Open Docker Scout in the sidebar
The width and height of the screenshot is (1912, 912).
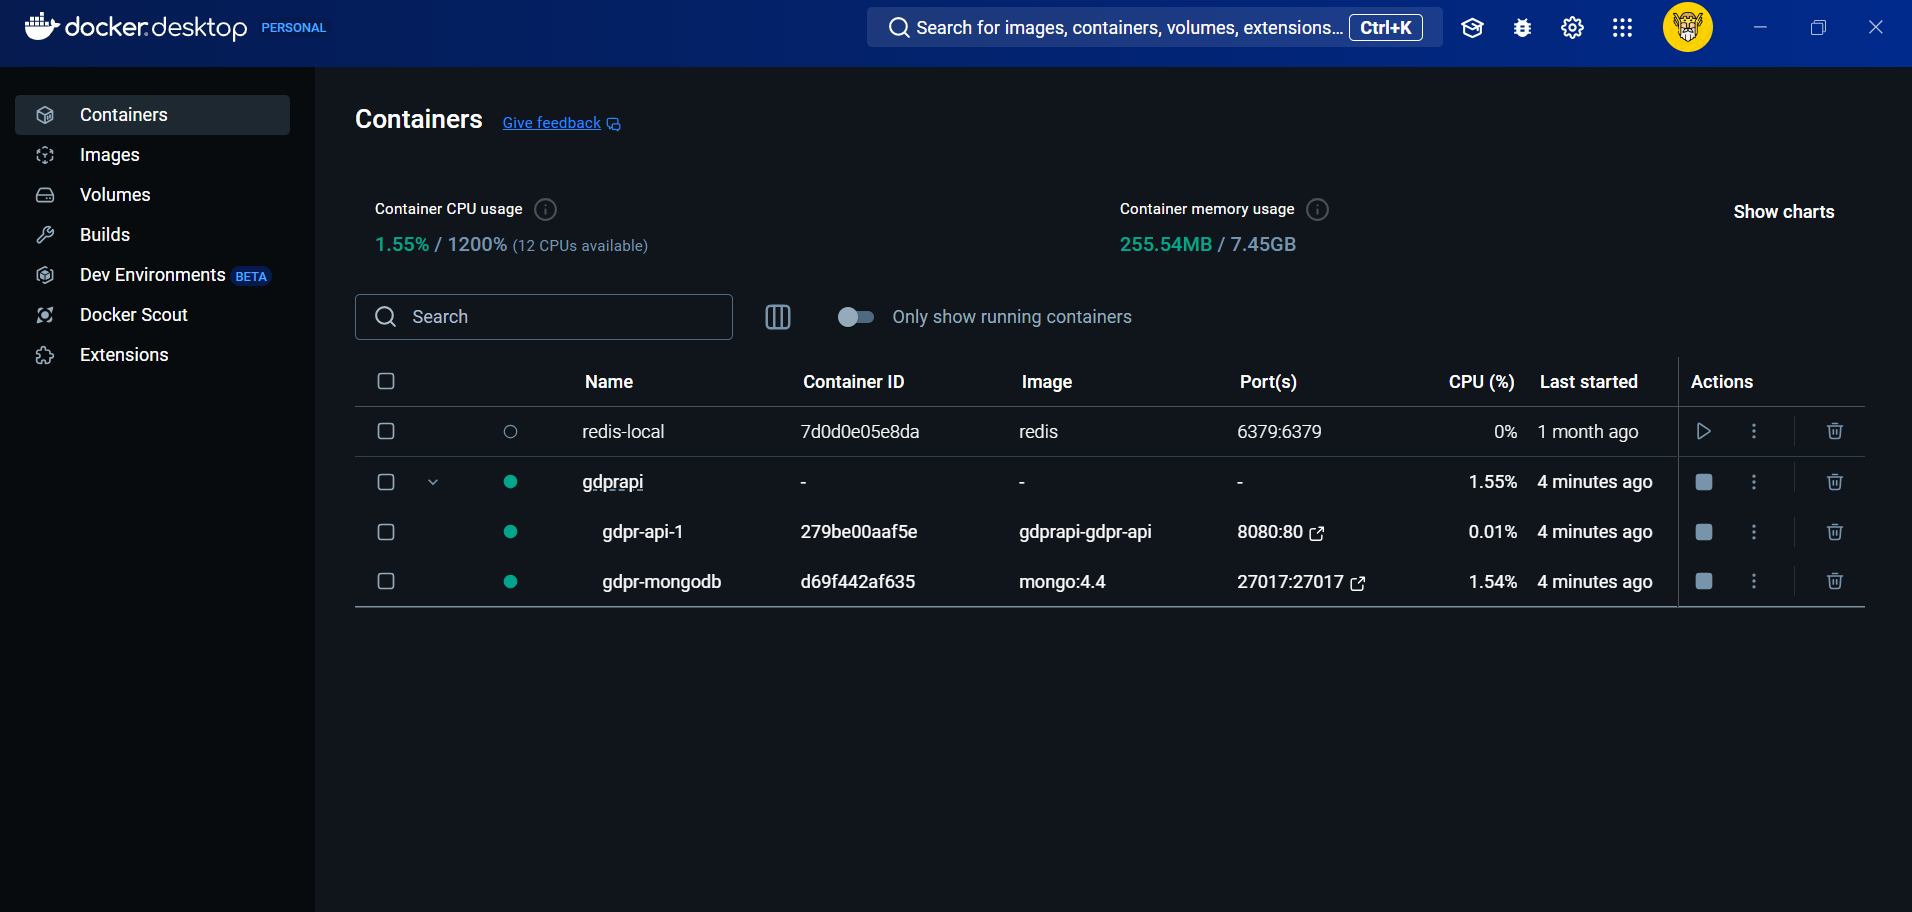(x=152, y=315)
